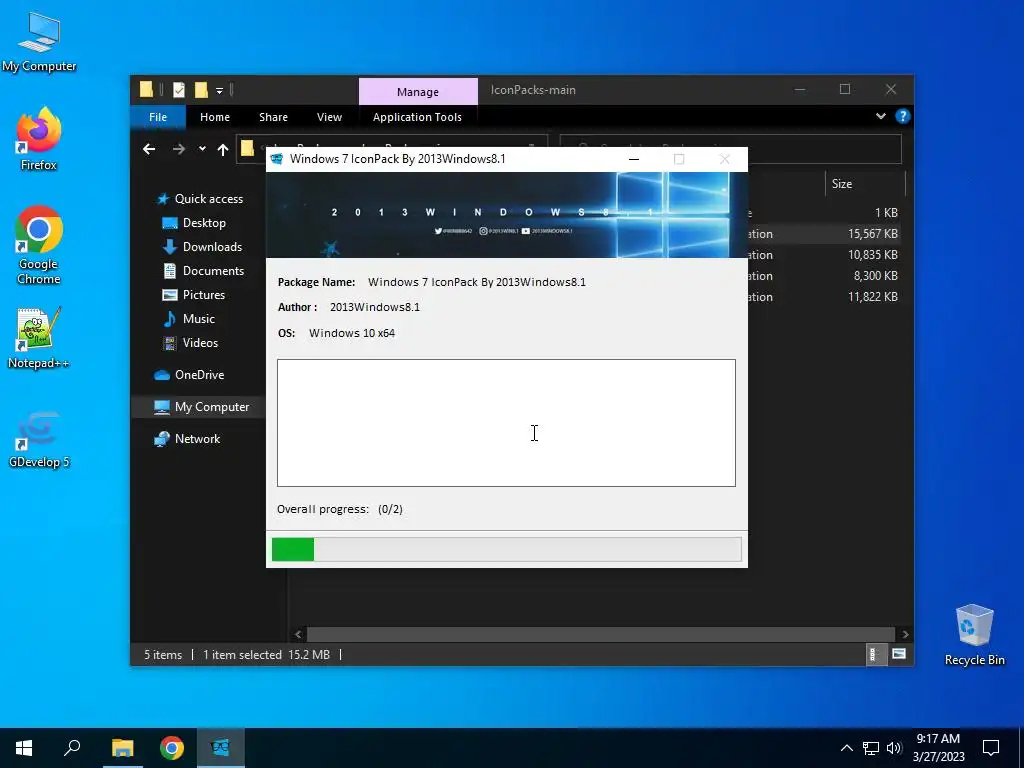Show hidden system tray icons
This screenshot has width=1024, height=768.
(846, 748)
